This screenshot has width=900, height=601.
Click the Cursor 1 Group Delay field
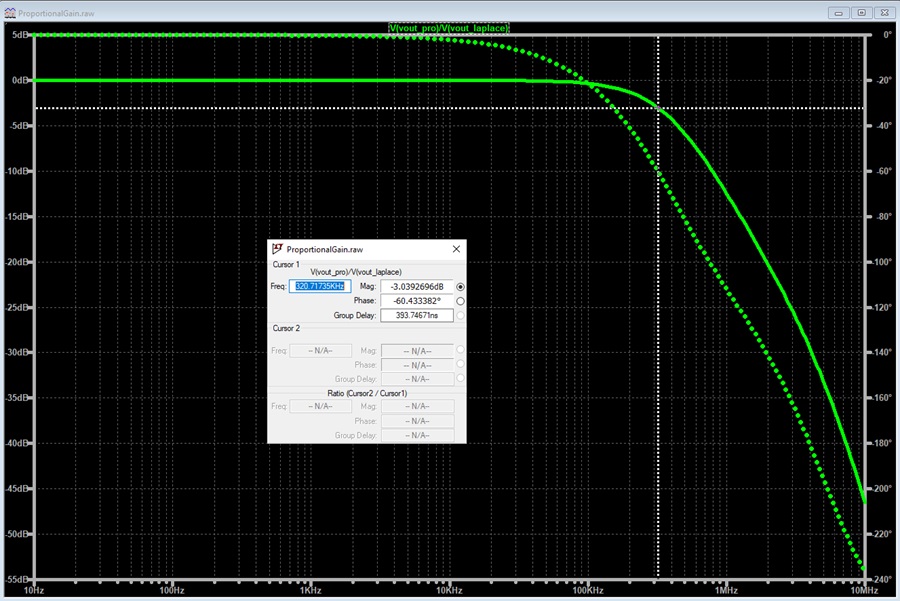pyautogui.click(x=417, y=315)
